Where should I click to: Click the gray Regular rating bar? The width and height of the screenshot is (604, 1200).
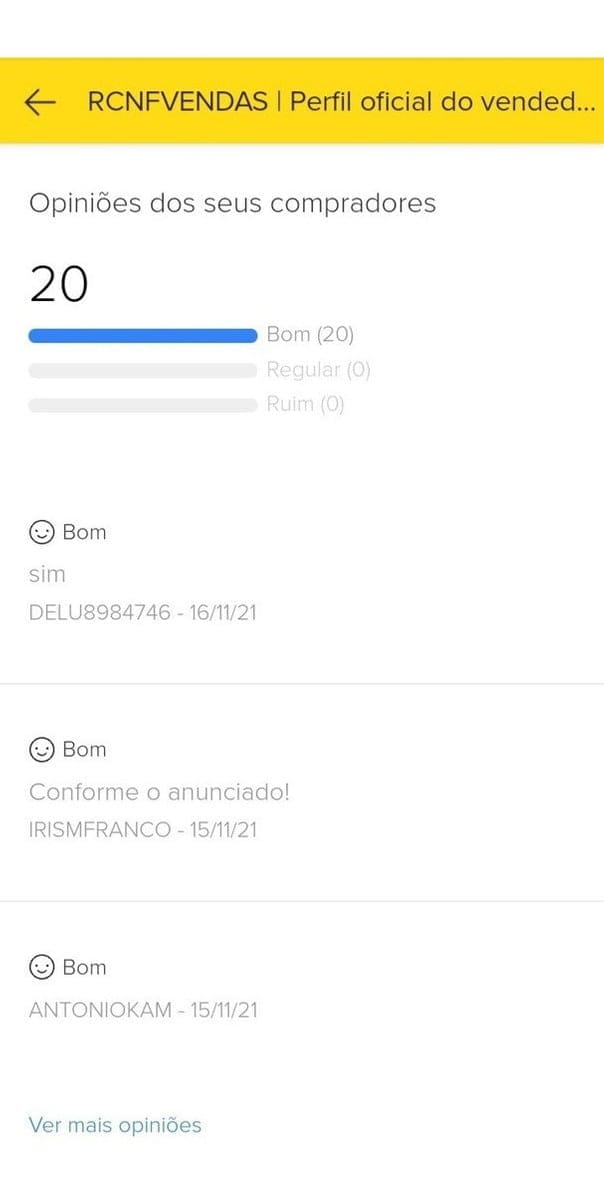(x=143, y=370)
